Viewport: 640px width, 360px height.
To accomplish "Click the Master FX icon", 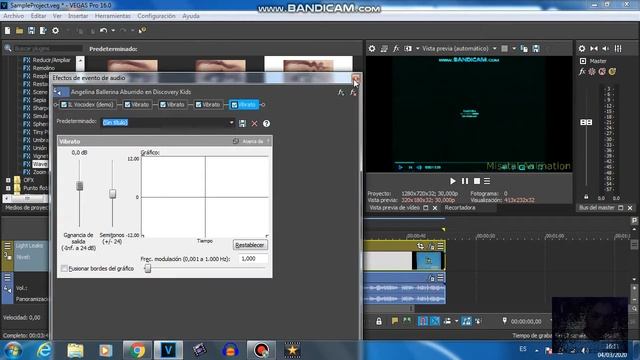I will click(582, 72).
